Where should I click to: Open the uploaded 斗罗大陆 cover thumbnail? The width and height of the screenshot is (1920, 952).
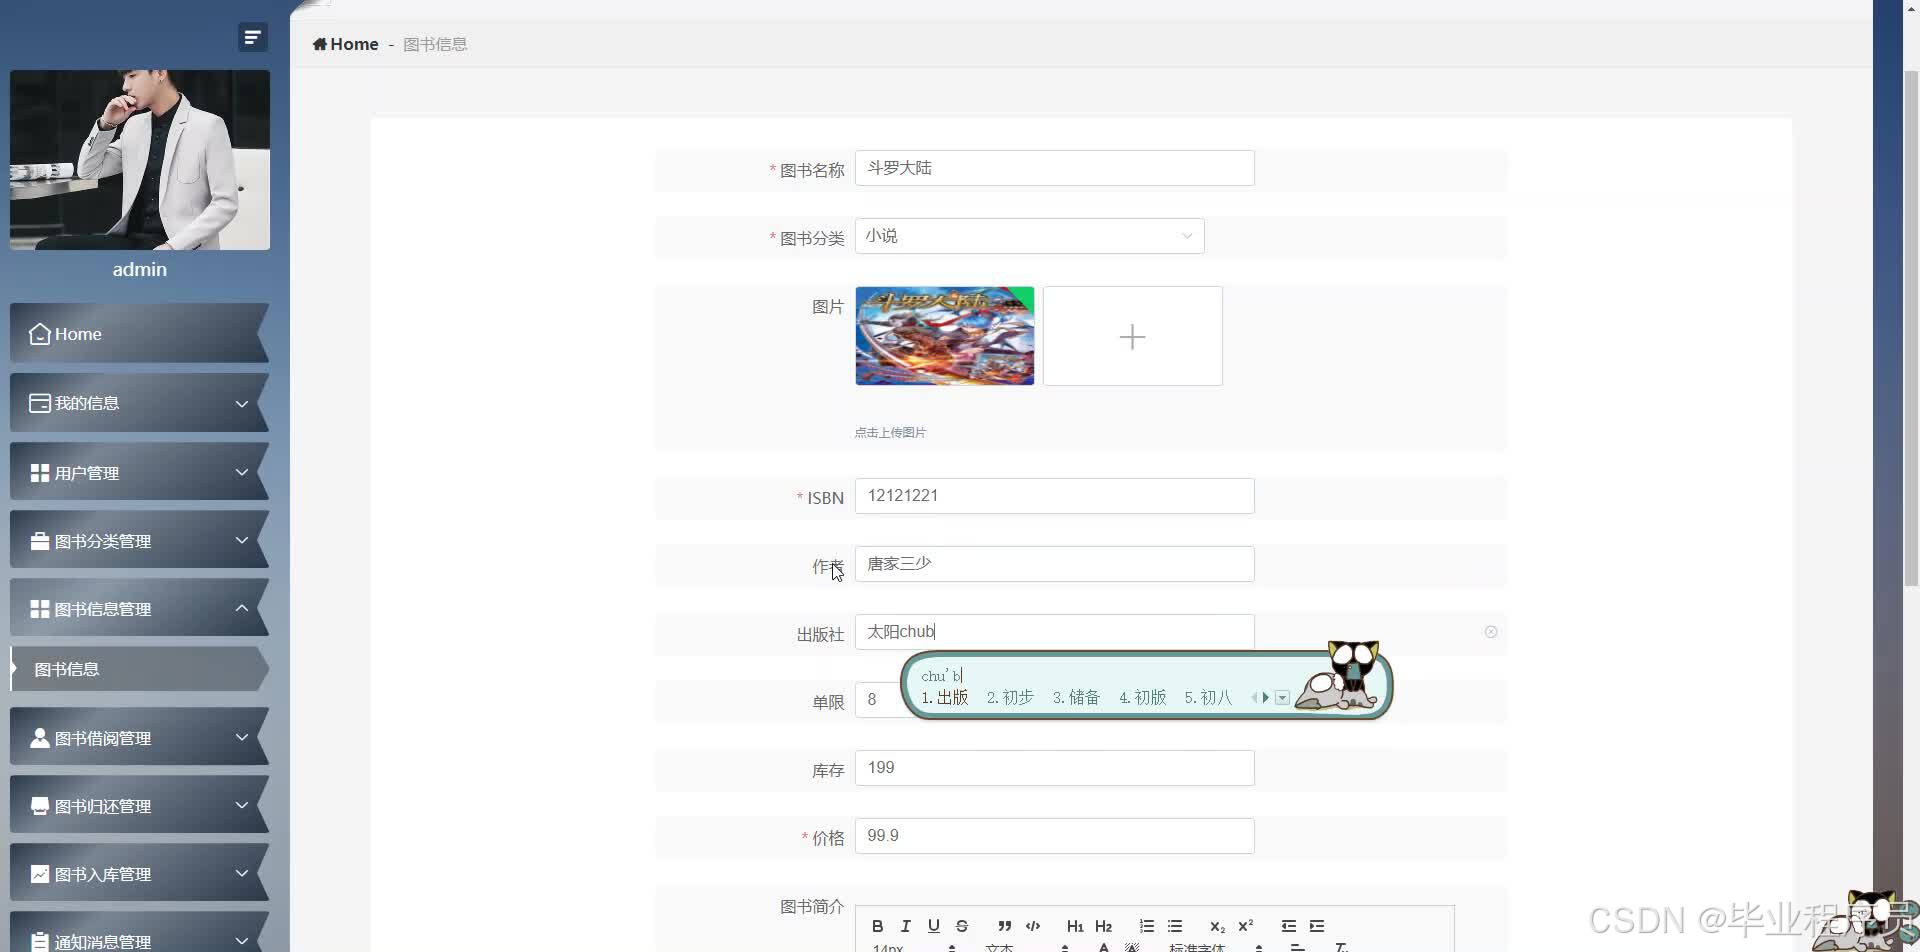[x=944, y=336]
